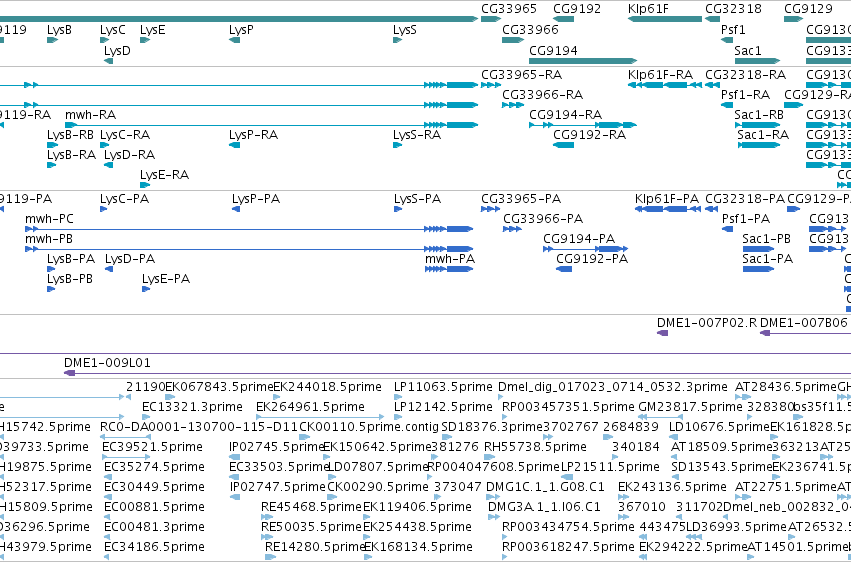This screenshot has height=562, width=851.
Task: Select protein Sac1-PA
Action: click(x=758, y=269)
